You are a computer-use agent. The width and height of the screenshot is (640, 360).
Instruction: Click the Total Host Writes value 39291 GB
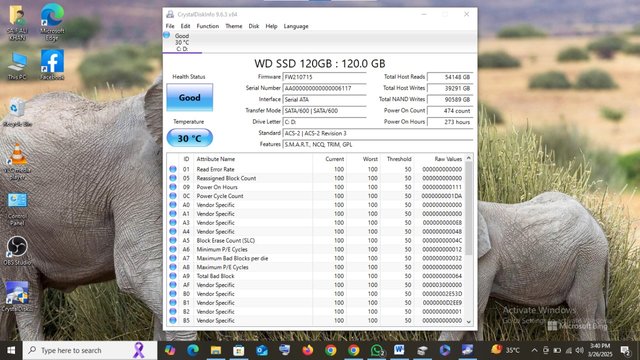[x=450, y=88]
